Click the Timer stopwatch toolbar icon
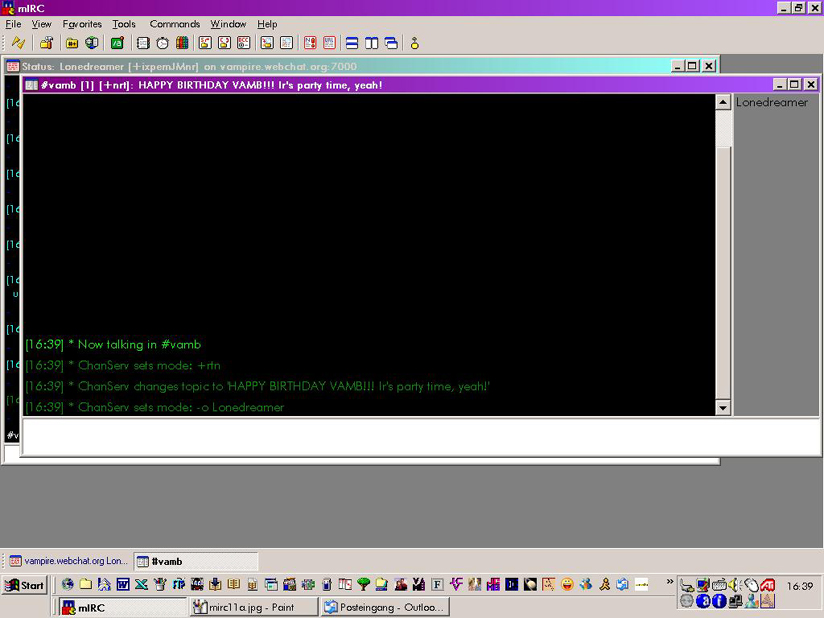The width and height of the screenshot is (824, 618). (162, 43)
